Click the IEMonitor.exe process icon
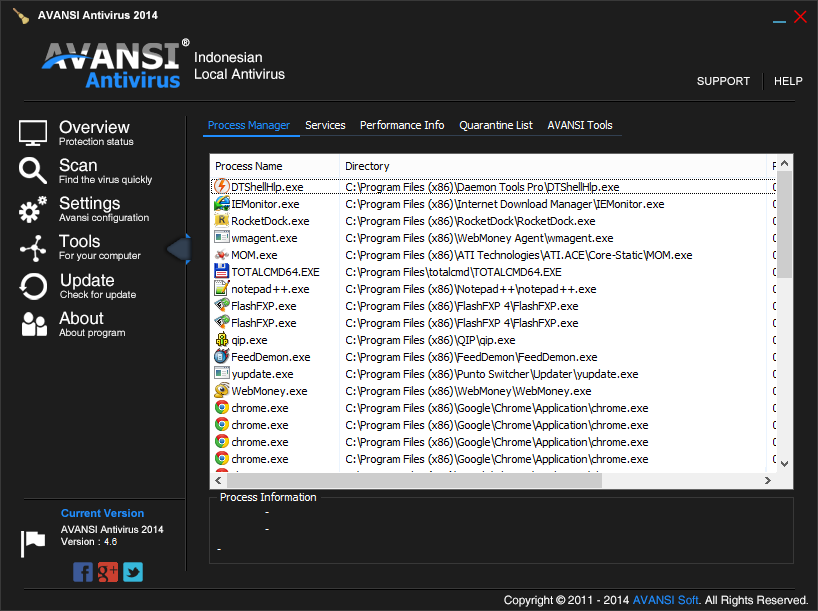818x611 pixels. coord(222,203)
